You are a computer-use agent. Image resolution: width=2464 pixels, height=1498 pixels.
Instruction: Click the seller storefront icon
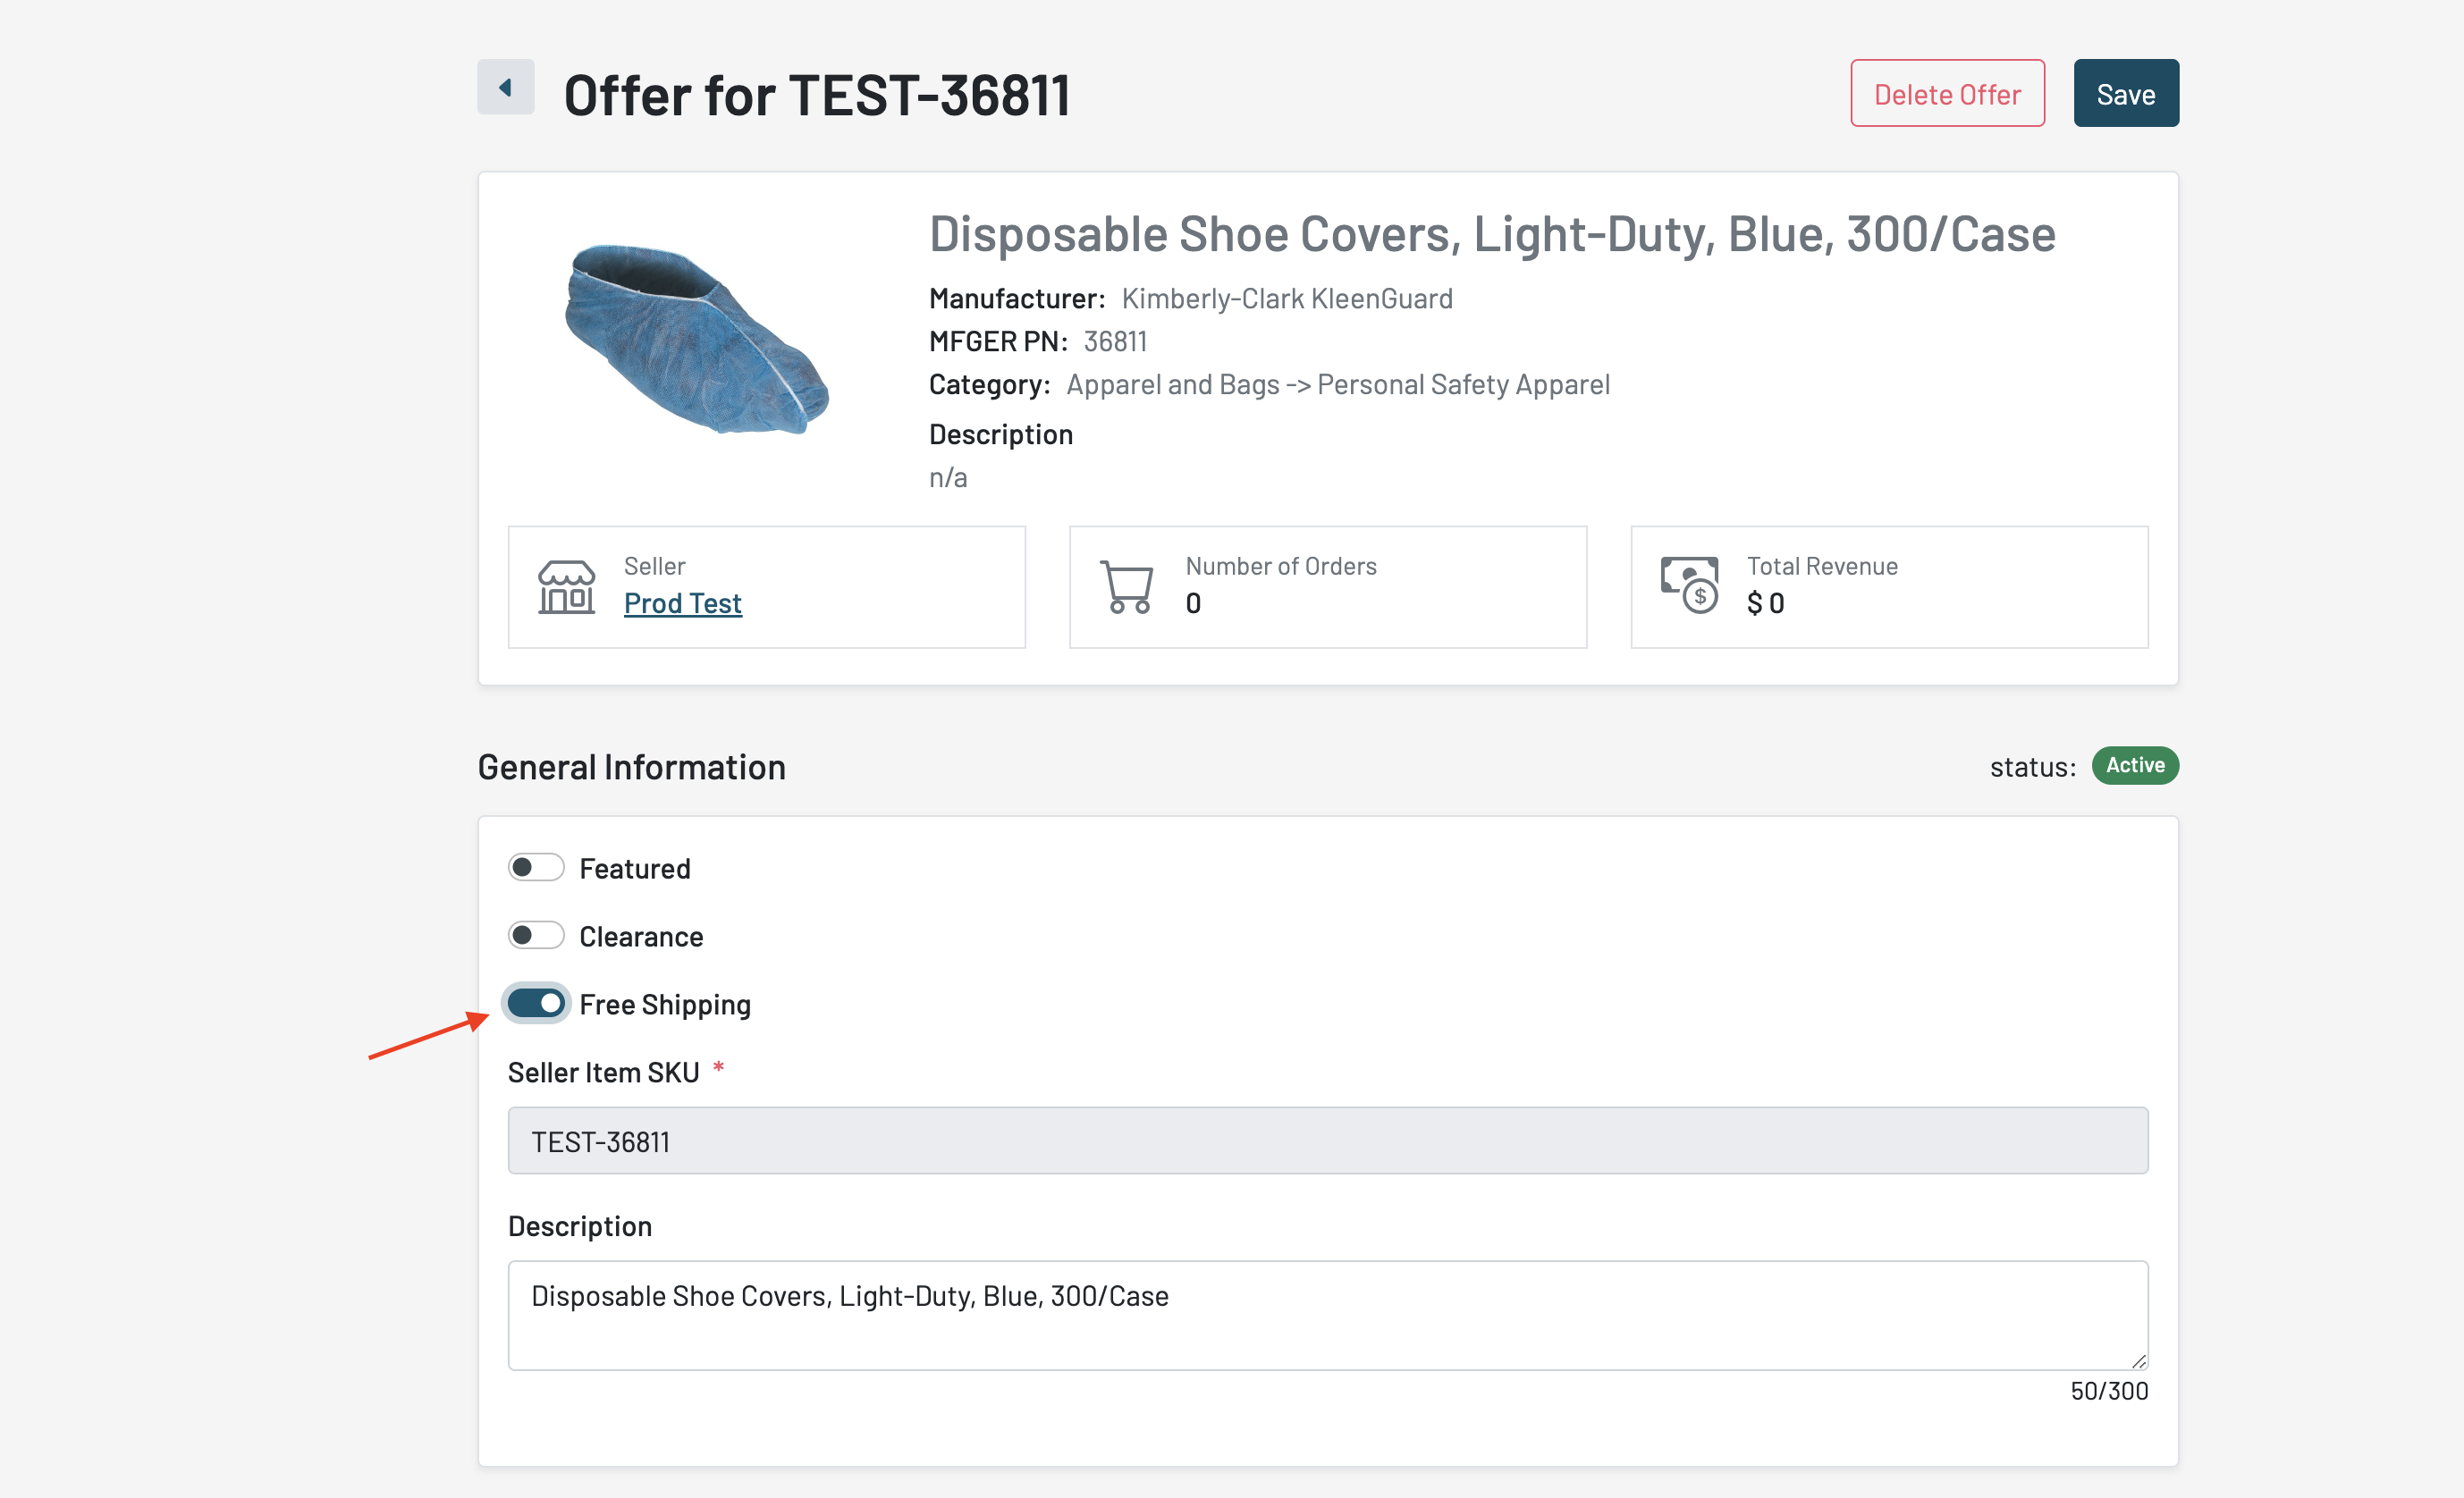coord(566,587)
